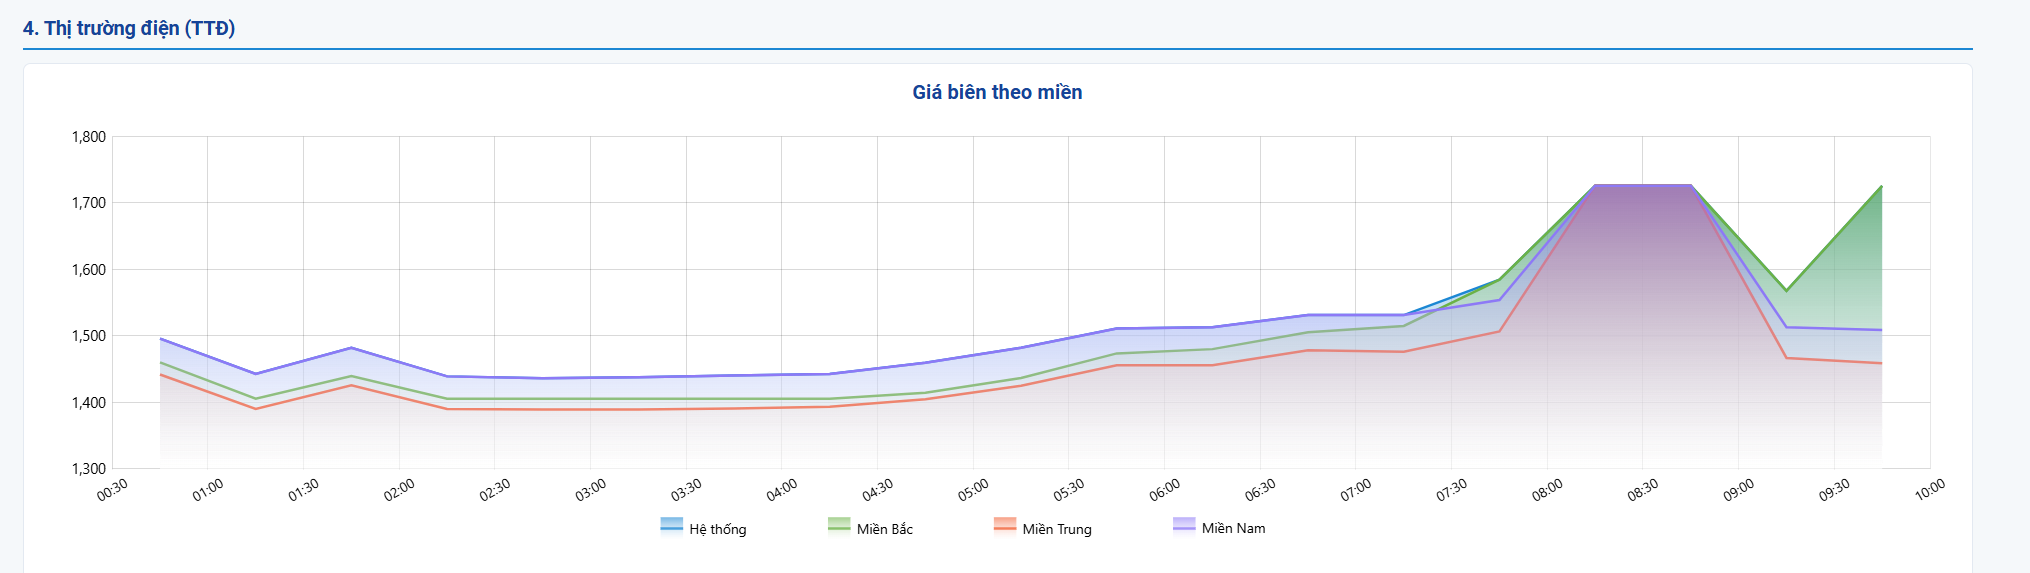
Task: Toggle the Miền Nam legend series
Action: click(x=1219, y=527)
